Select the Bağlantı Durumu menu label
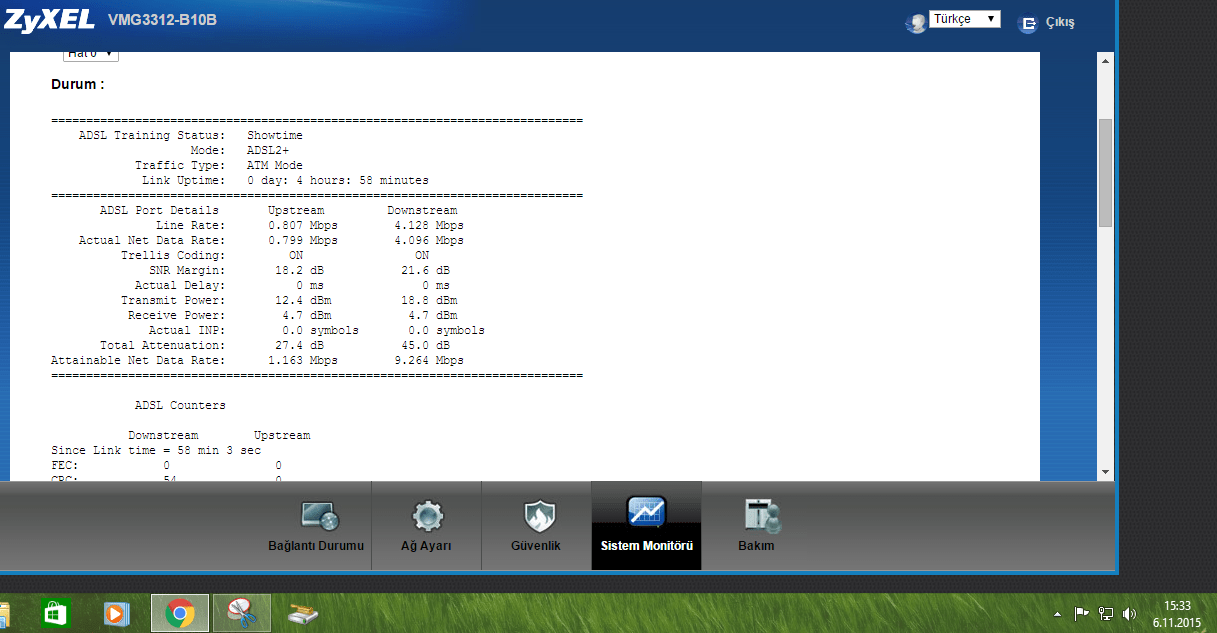This screenshot has height=633, width=1217. [x=316, y=546]
